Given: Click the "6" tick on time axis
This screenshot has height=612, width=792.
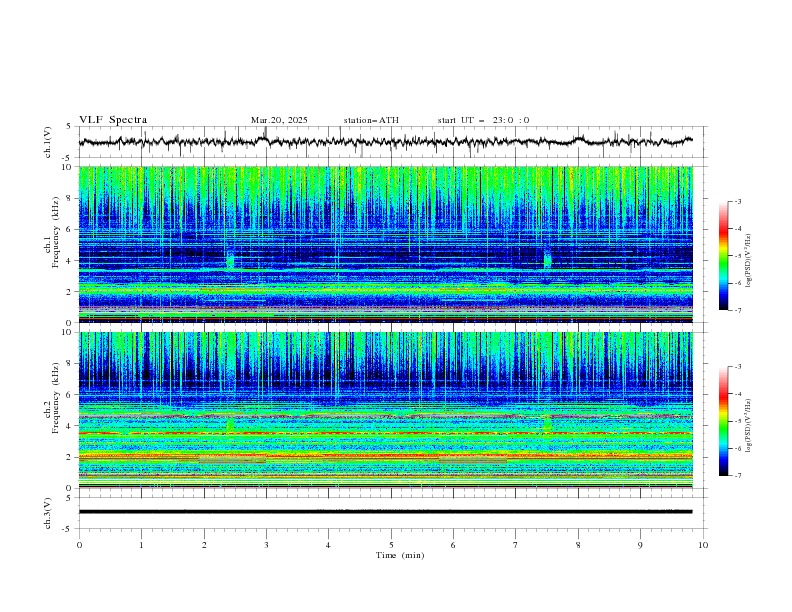Looking at the screenshot, I should (454, 545).
